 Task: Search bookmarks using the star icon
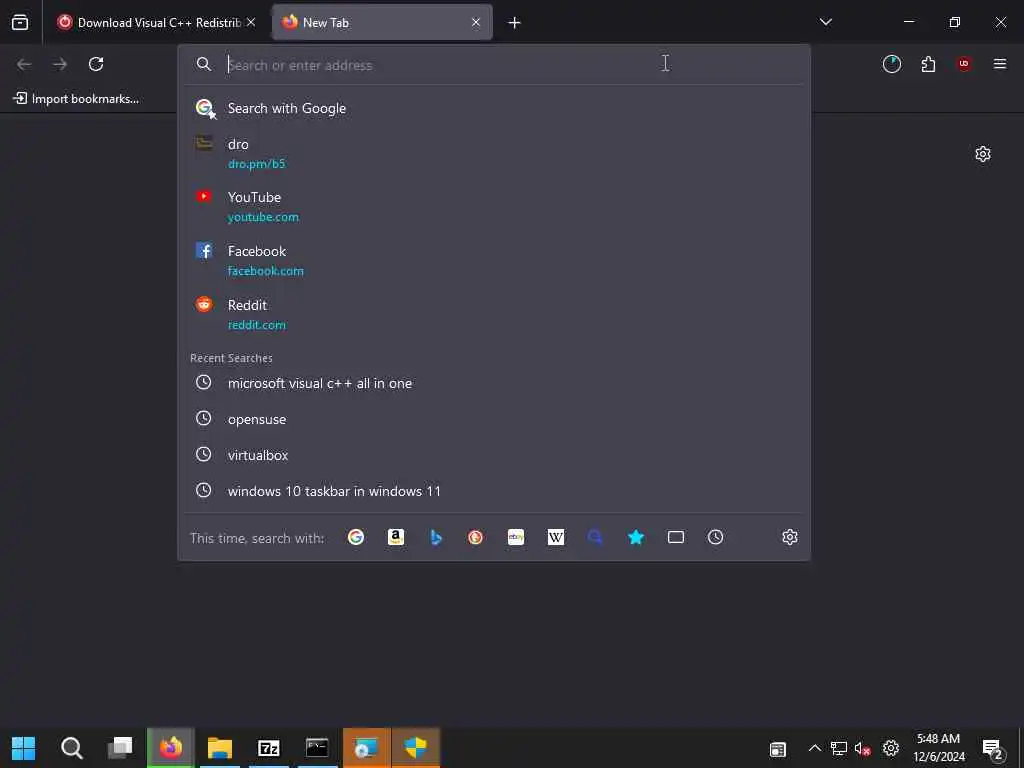tap(635, 537)
